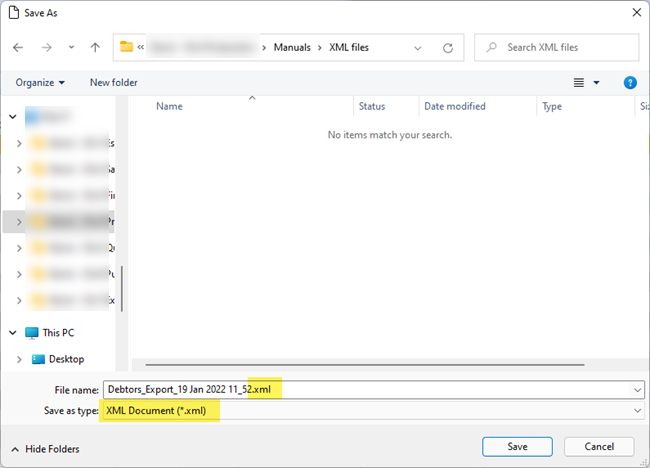
Task: Click the Back navigation arrow
Action: click(18, 47)
